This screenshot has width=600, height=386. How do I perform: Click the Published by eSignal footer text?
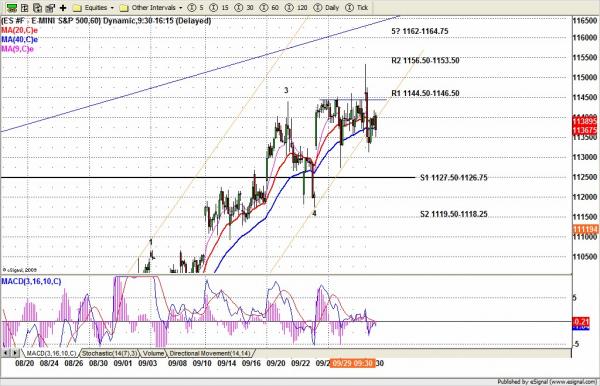pos(547,381)
